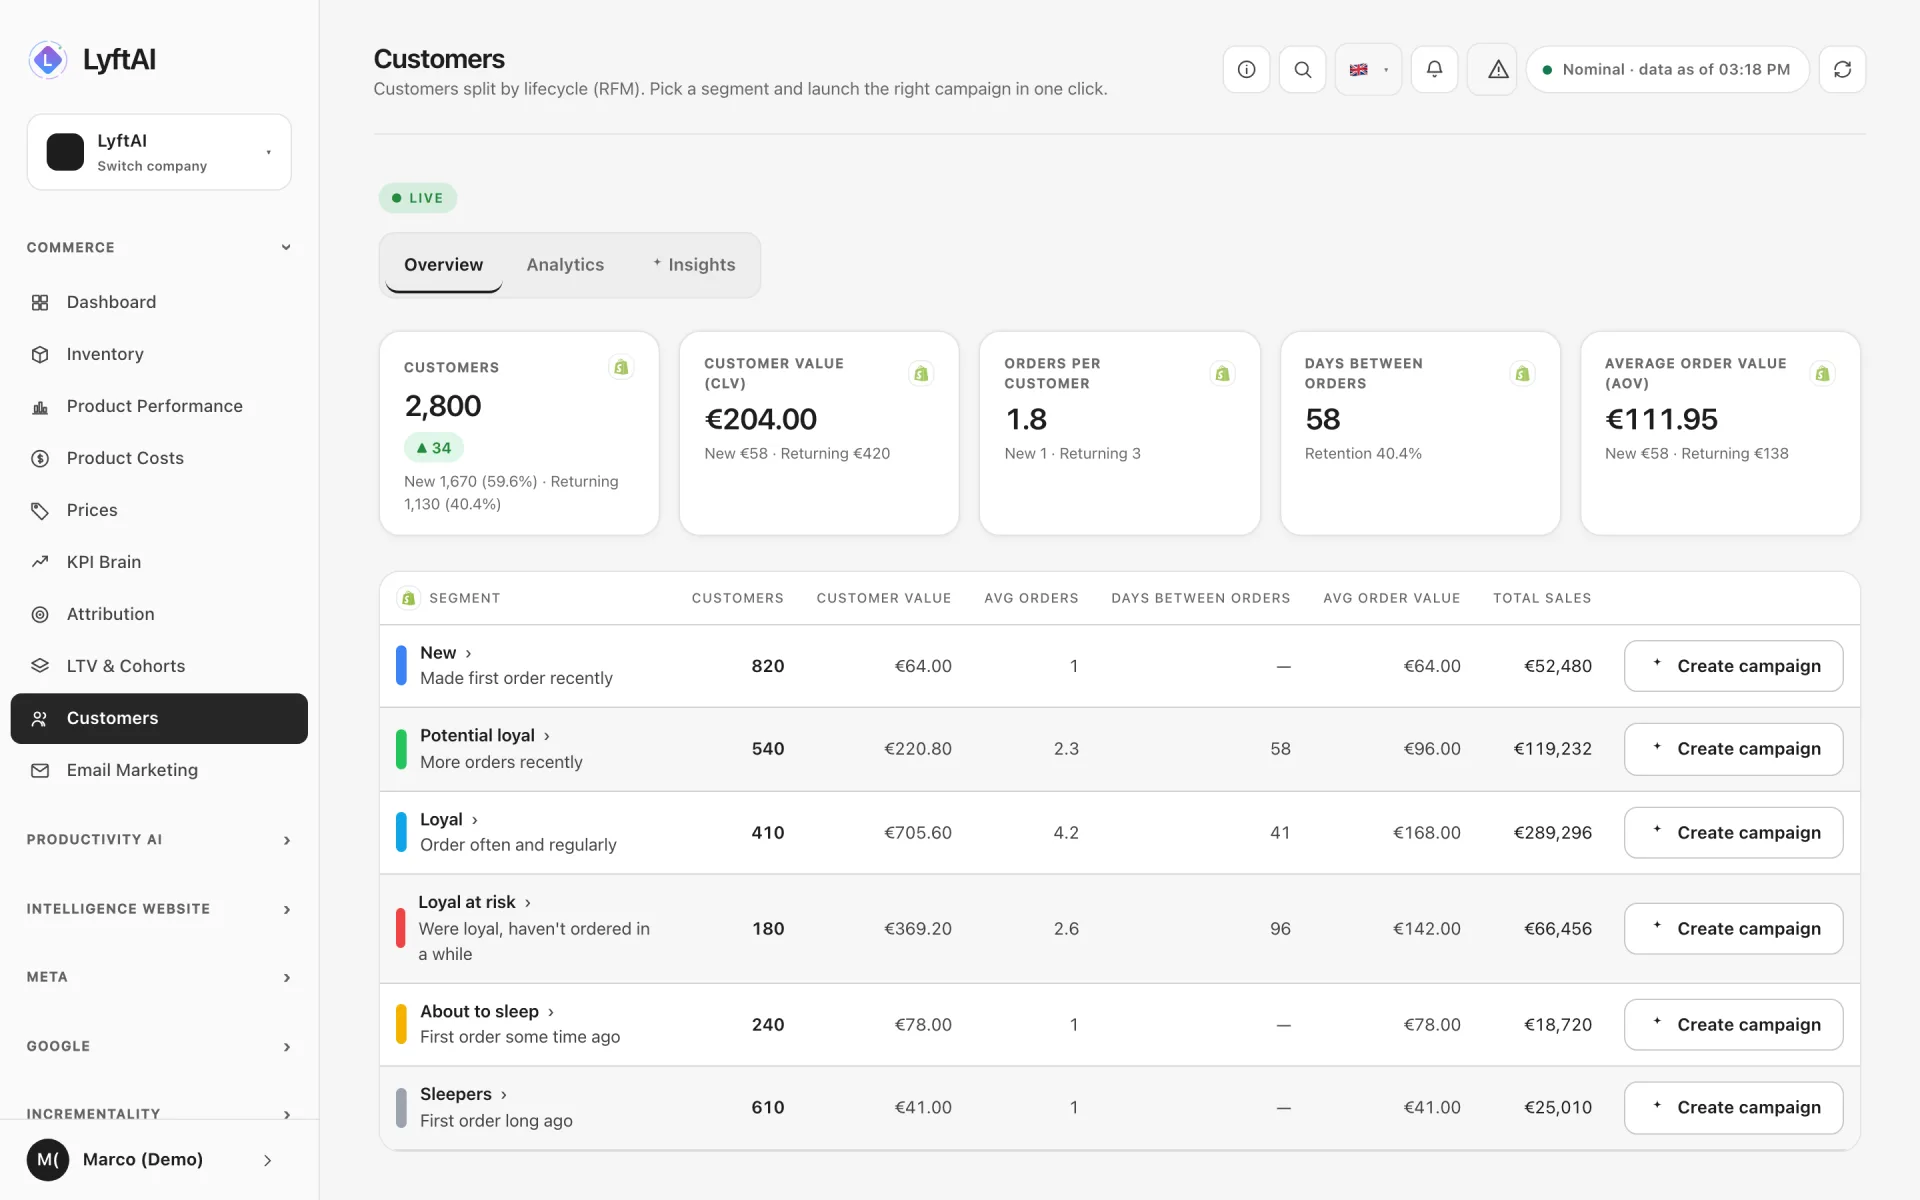Click the CUSTOMER VALUE column header
The height and width of the screenshot is (1200, 1920).
[x=884, y=598]
